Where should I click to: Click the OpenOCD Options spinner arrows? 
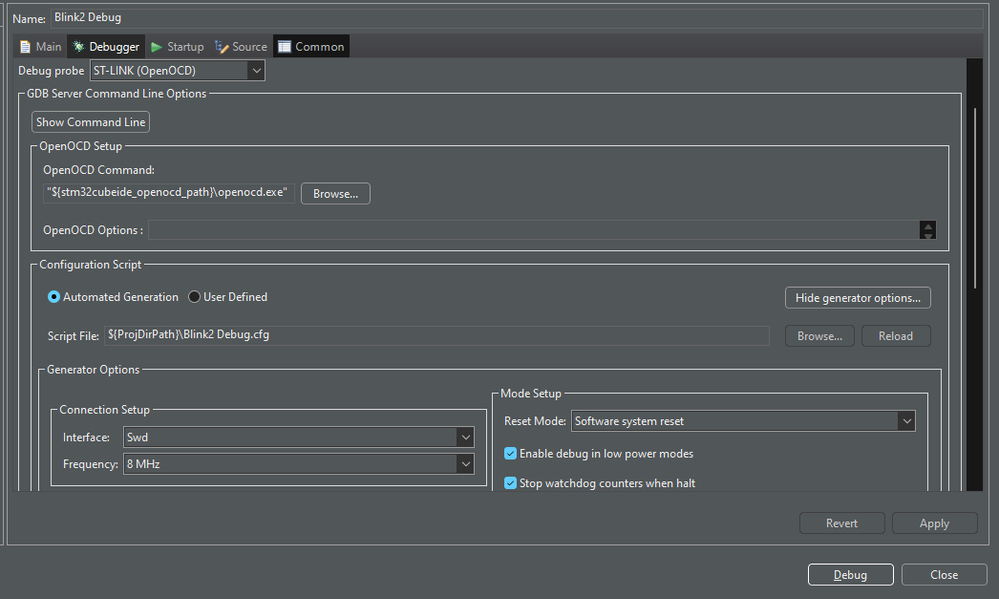click(x=928, y=230)
